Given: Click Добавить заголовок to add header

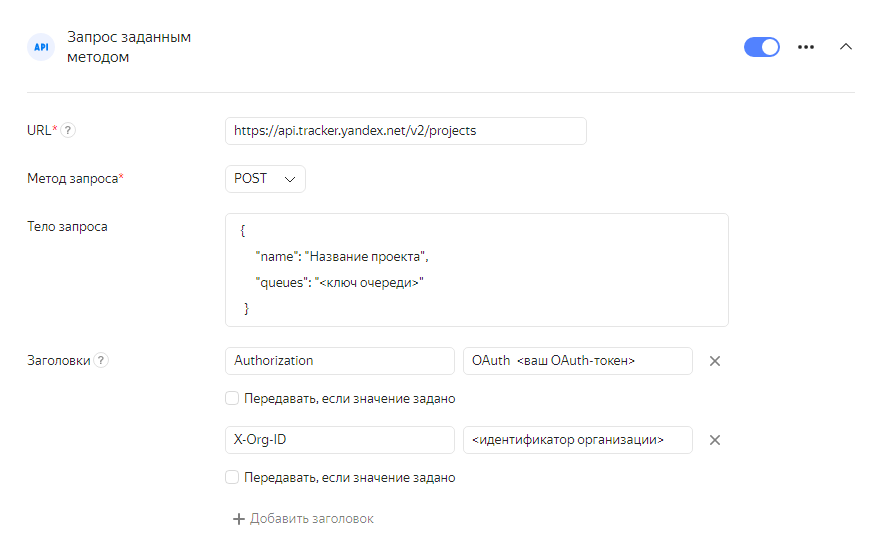Looking at the screenshot, I should (x=304, y=519).
